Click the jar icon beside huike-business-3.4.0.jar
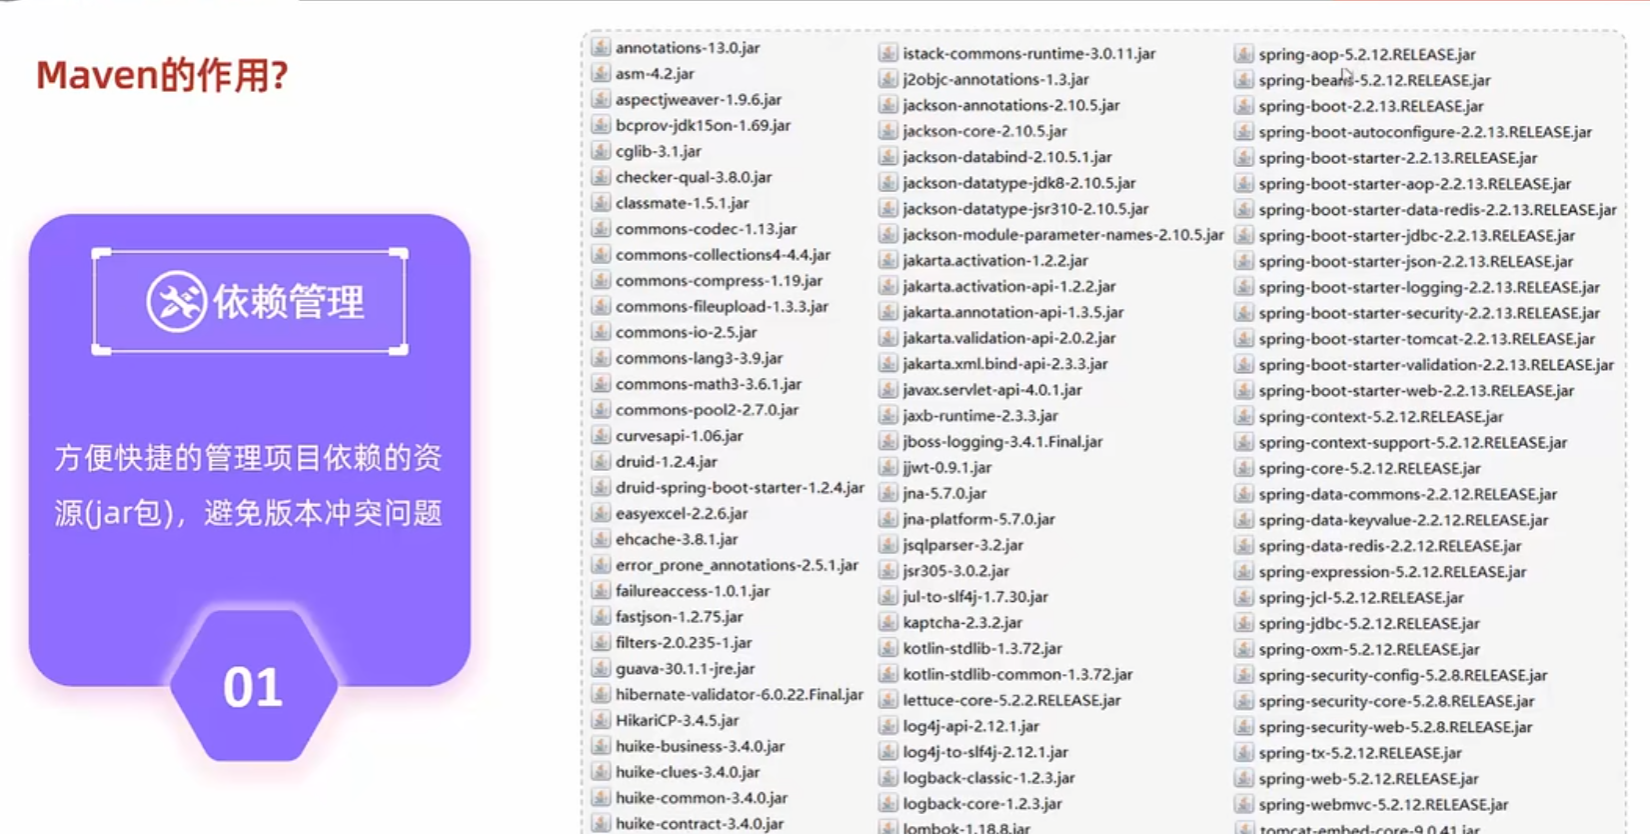The image size is (1650, 834). tap(601, 746)
